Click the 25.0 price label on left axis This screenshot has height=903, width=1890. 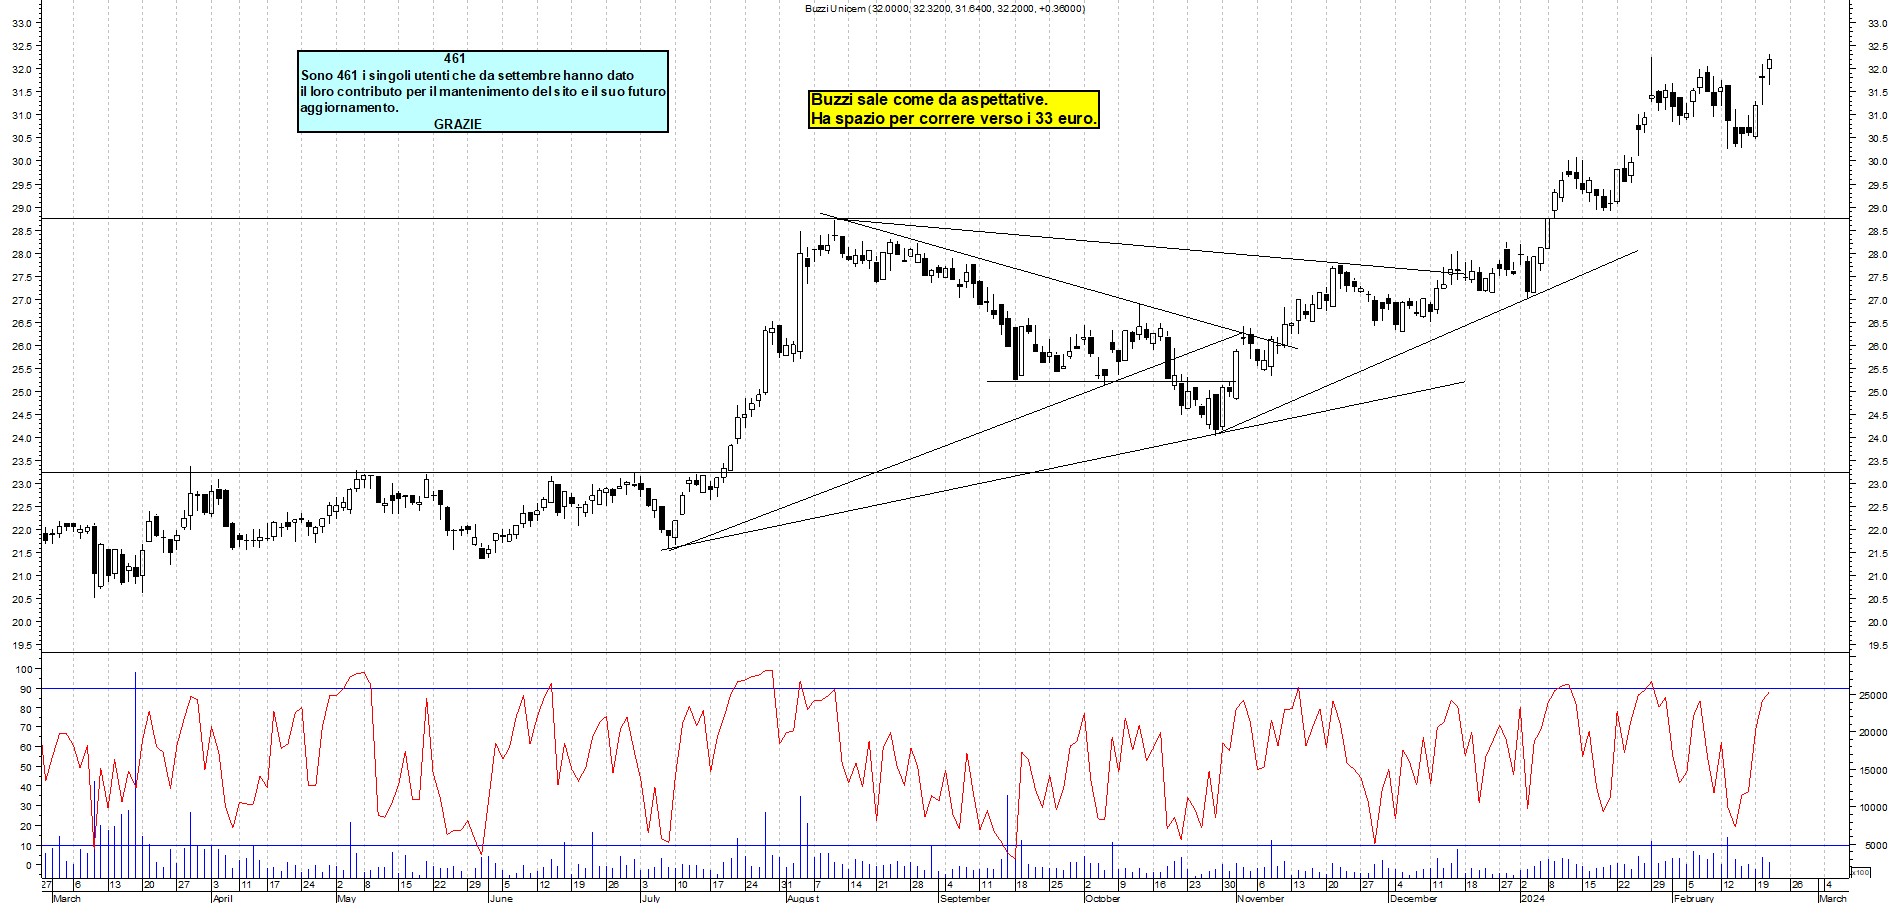click(23, 392)
